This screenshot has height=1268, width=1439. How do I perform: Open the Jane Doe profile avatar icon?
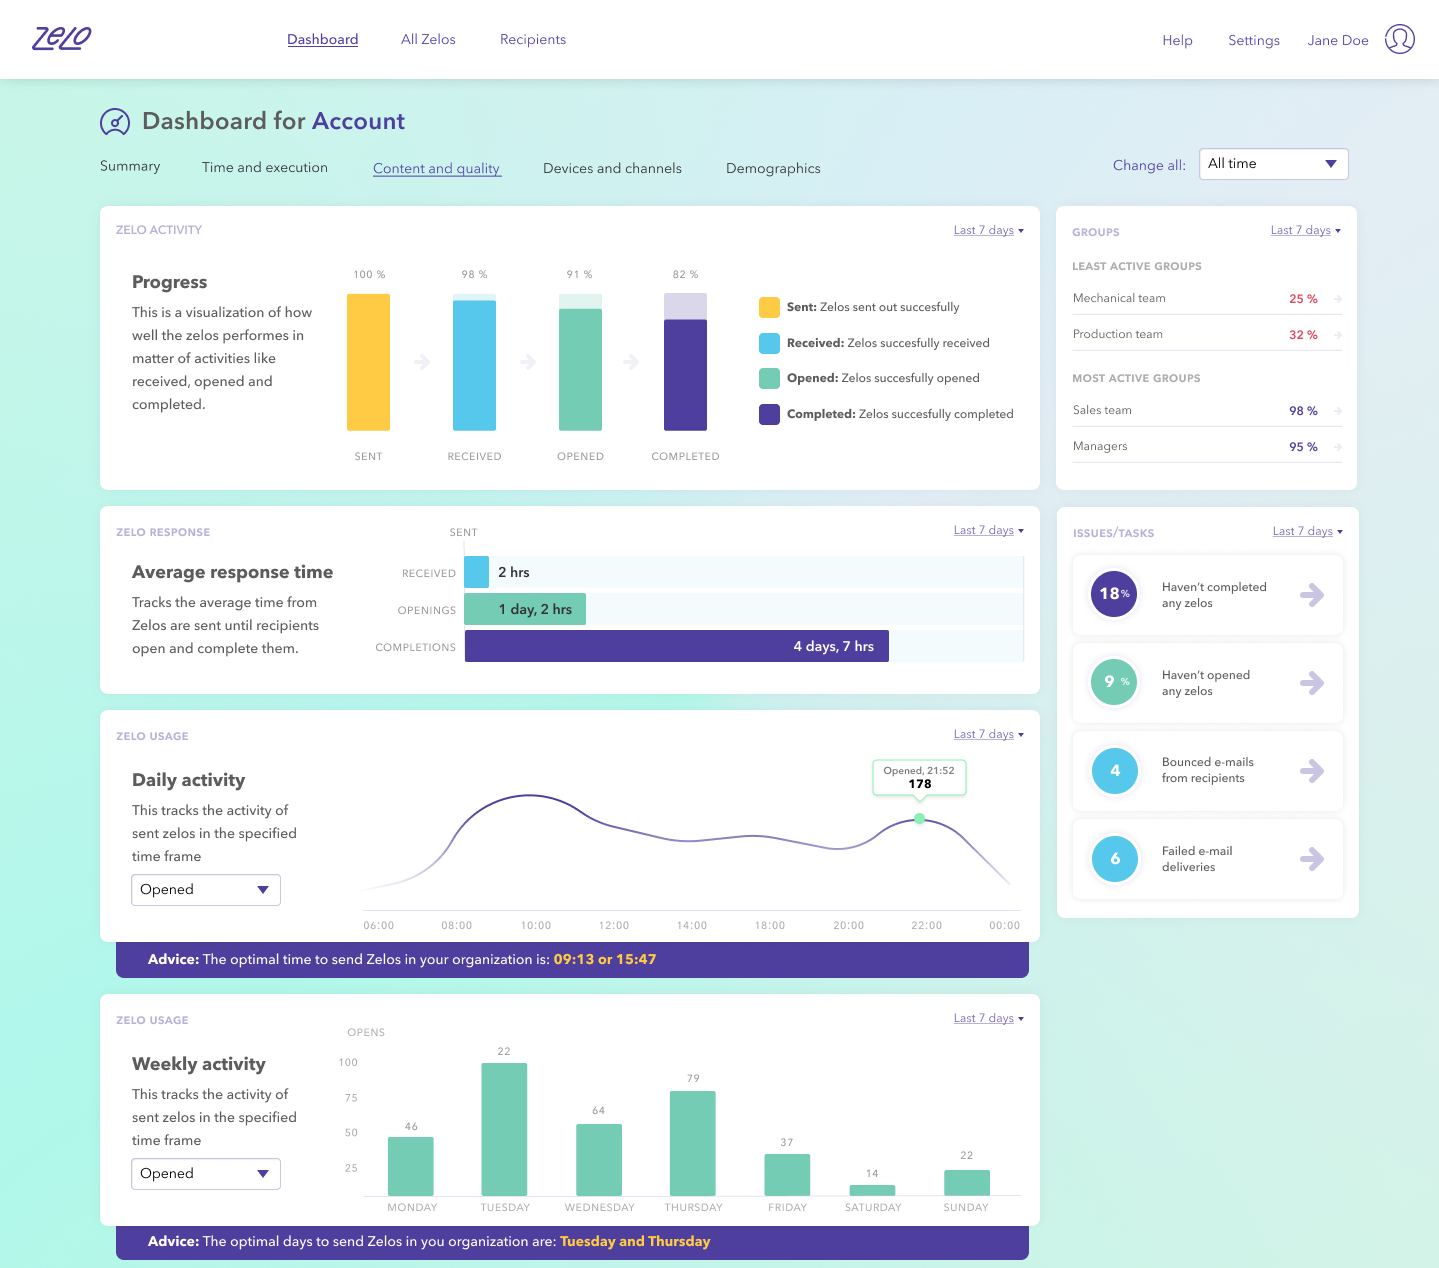click(1400, 39)
